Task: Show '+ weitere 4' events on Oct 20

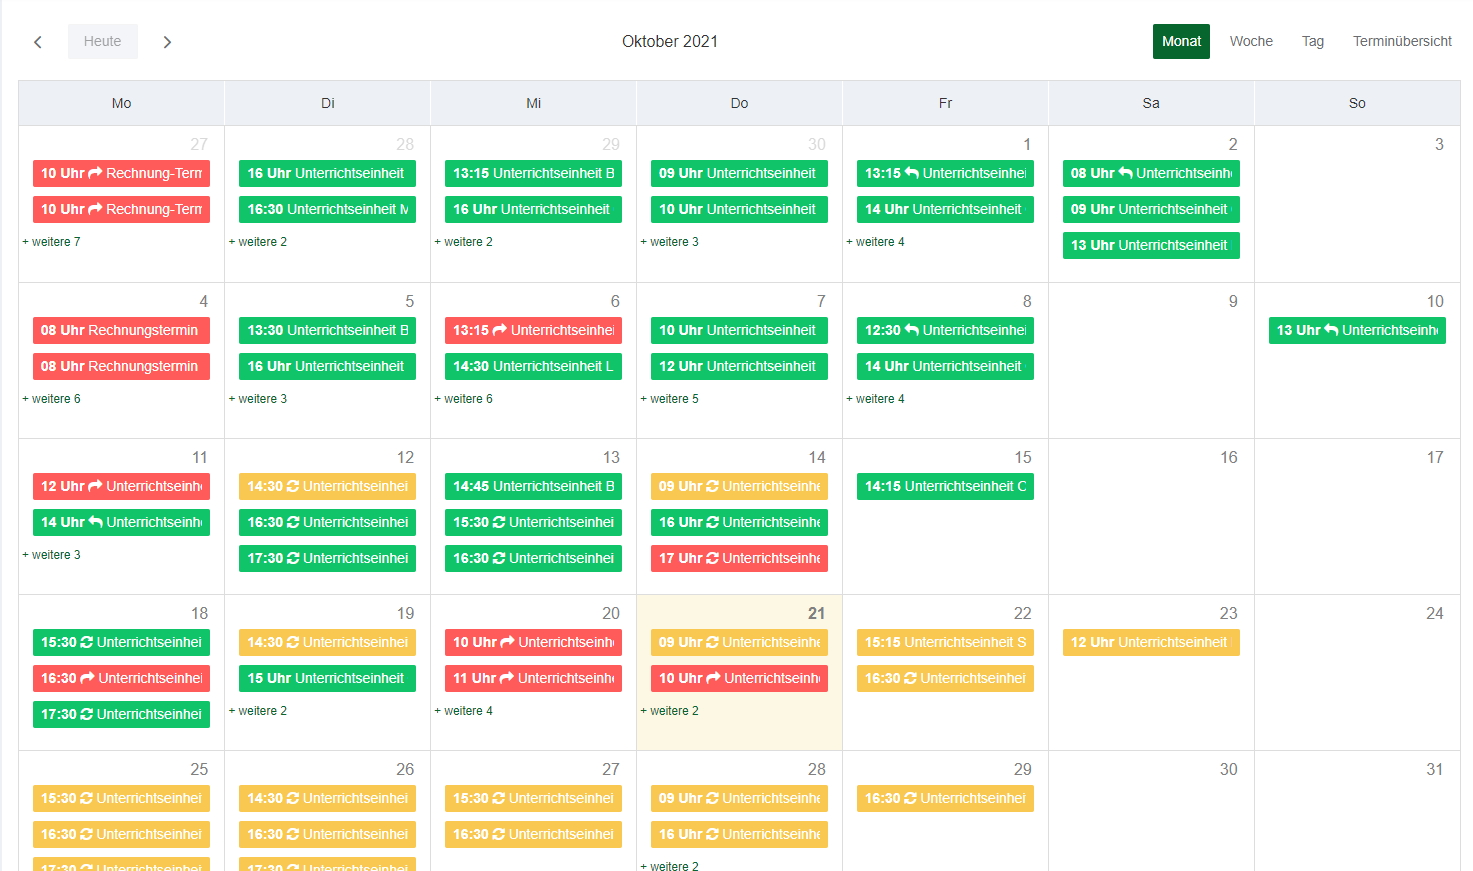Action: point(464,711)
